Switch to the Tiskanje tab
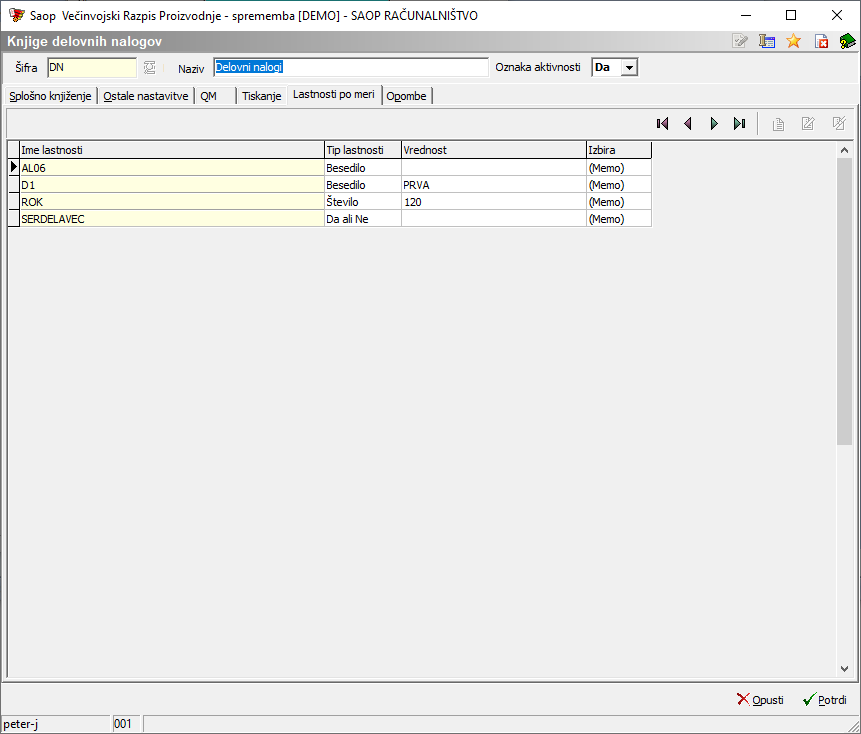 click(261, 96)
